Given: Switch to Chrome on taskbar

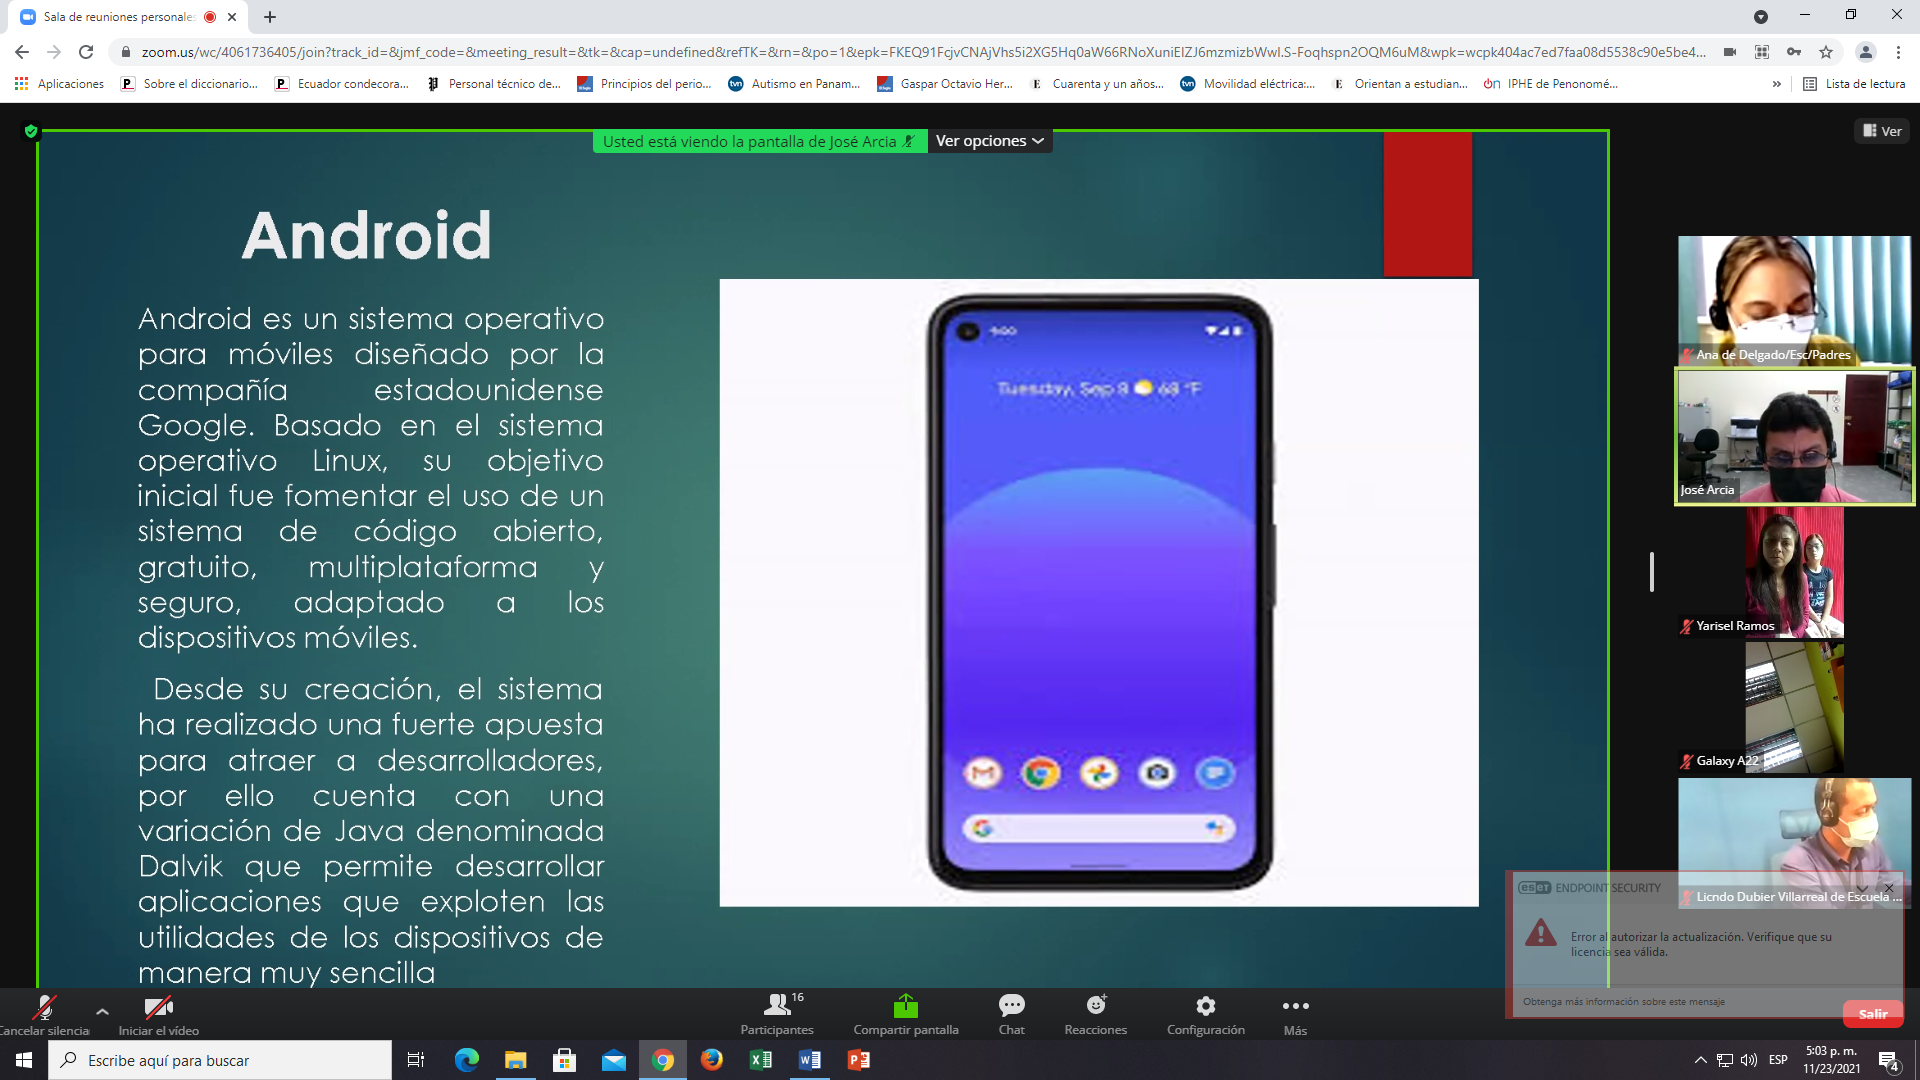Looking at the screenshot, I should click(663, 1060).
